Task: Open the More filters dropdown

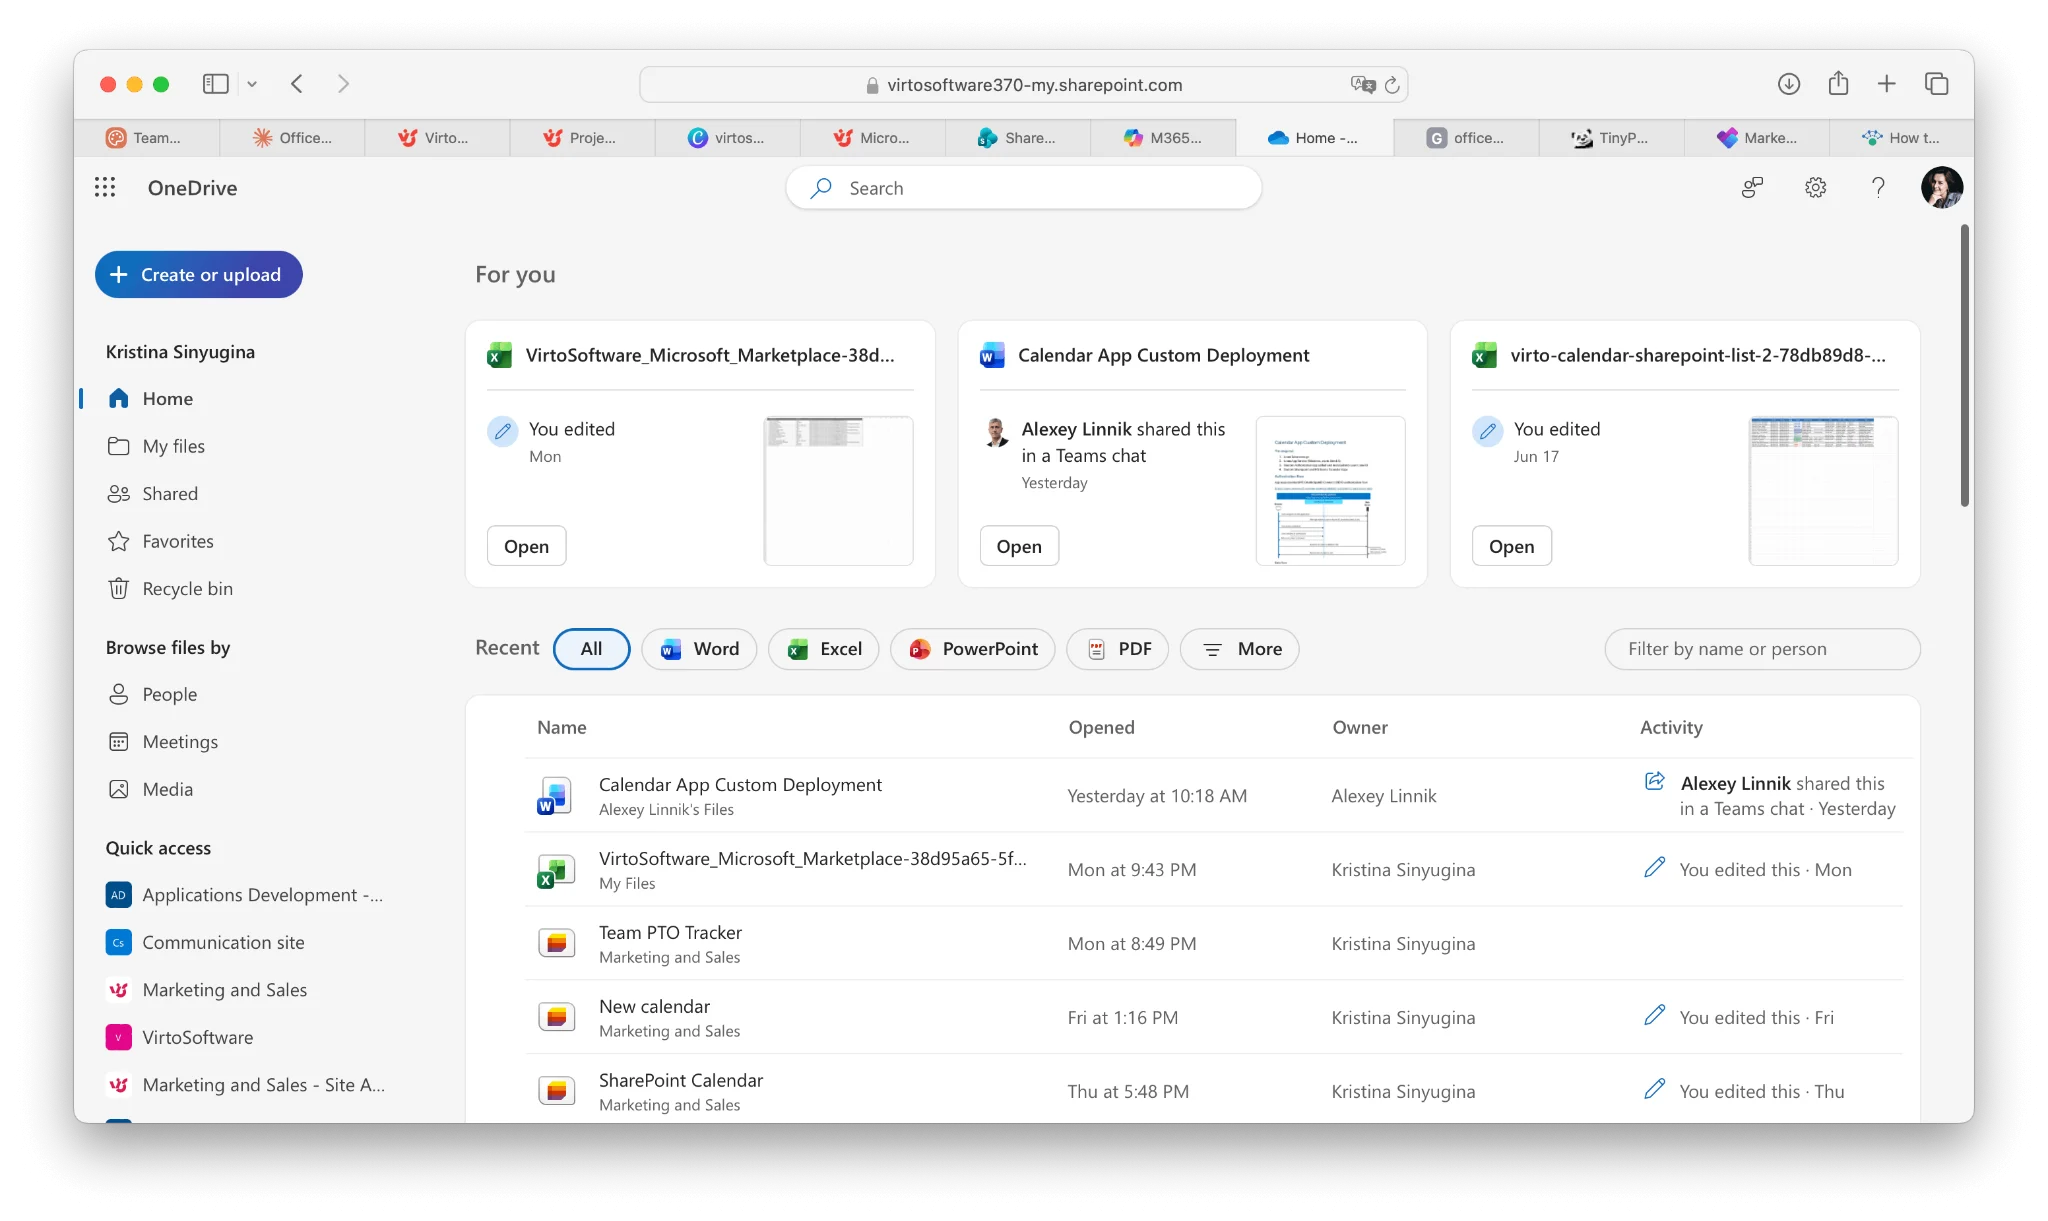Action: [x=1240, y=649]
